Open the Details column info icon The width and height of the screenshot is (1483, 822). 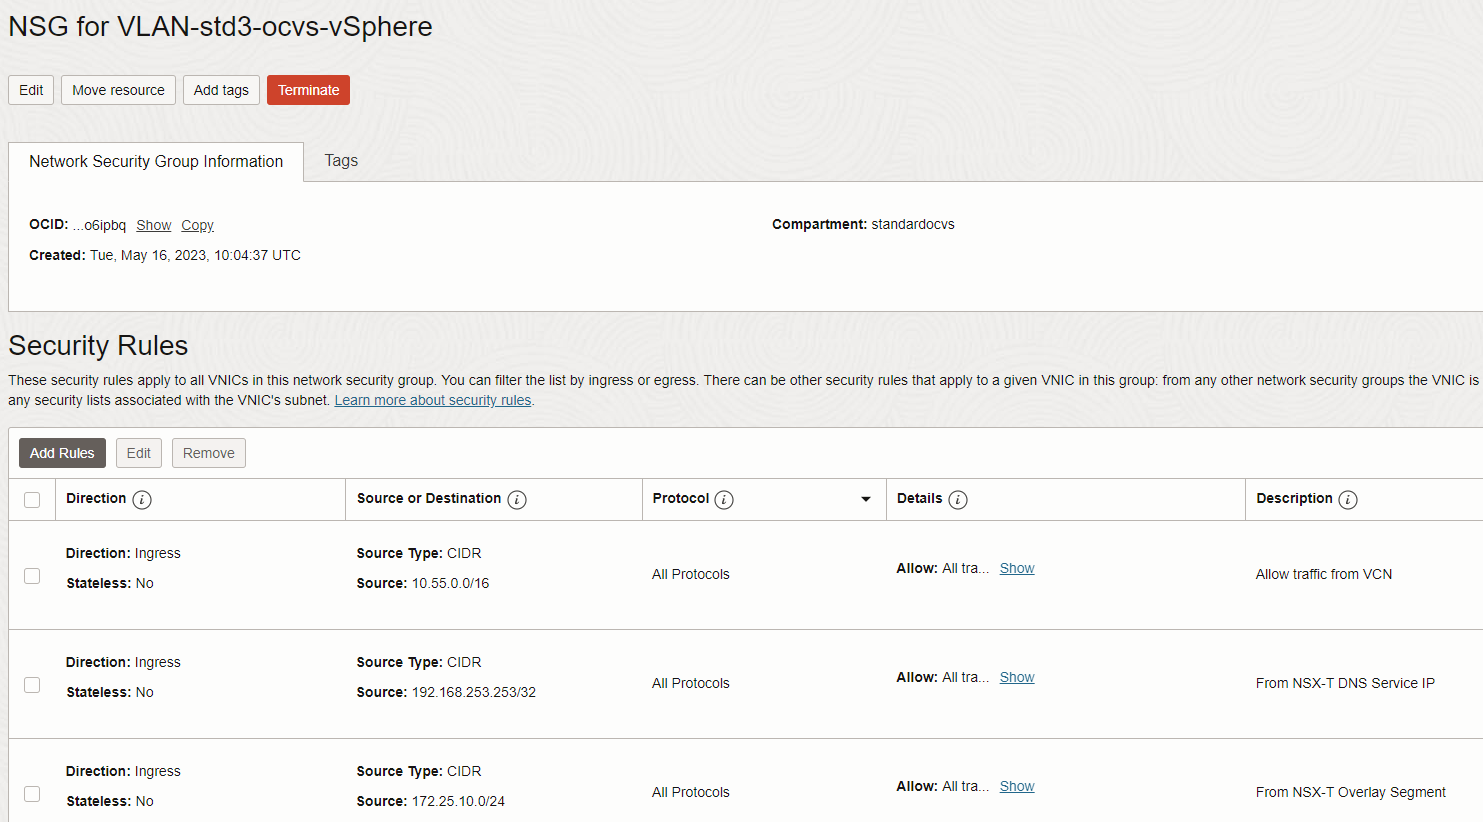pos(958,499)
